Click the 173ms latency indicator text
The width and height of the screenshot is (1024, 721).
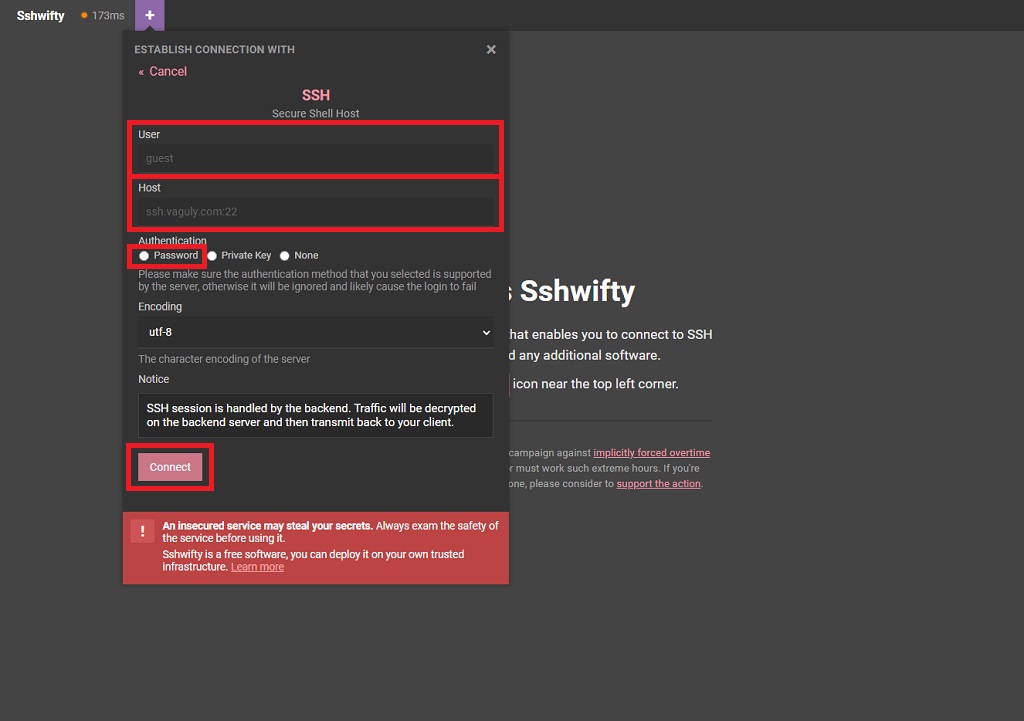click(x=108, y=16)
